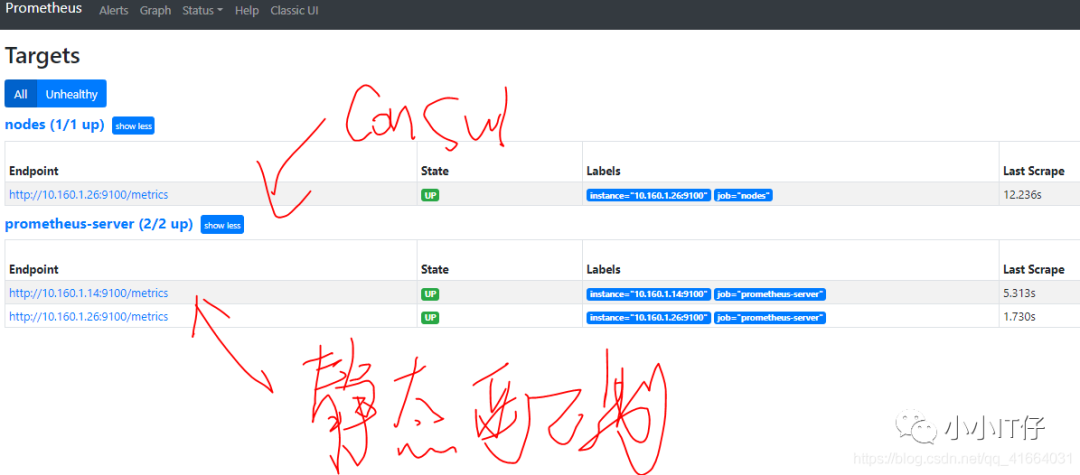This screenshot has height=475, width=1080.
Task: Switch to the Classic UI
Action: pyautogui.click(x=294, y=11)
